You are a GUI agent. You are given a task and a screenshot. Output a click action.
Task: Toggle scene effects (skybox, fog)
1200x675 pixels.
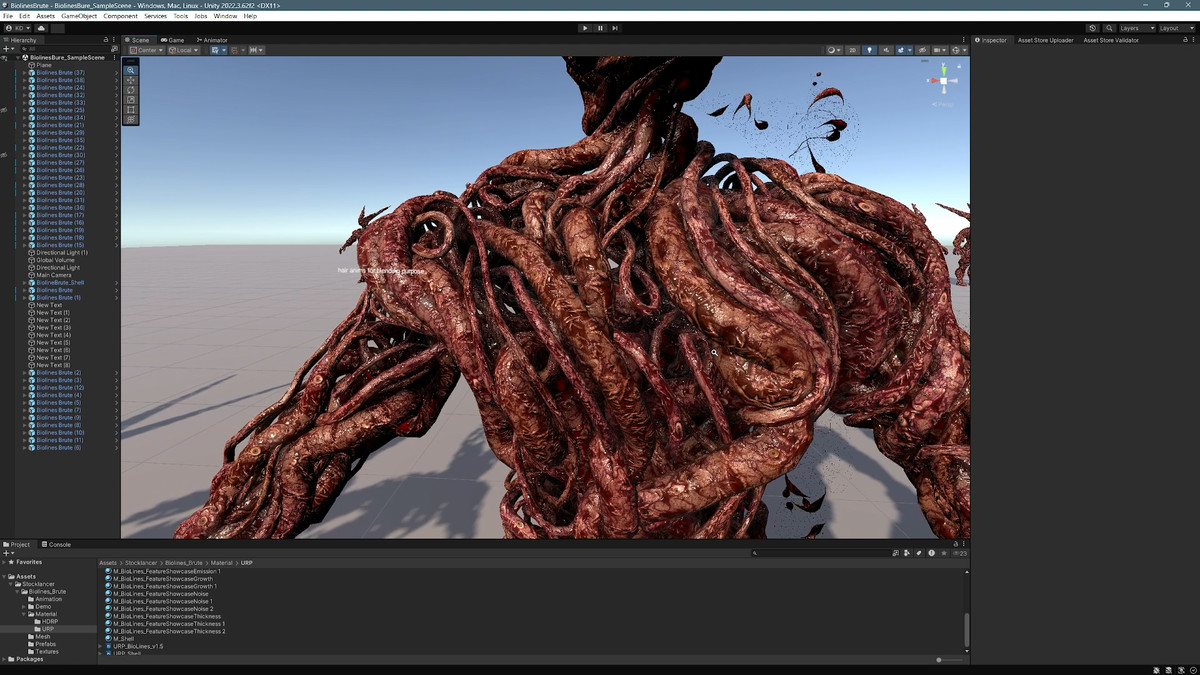[902, 50]
